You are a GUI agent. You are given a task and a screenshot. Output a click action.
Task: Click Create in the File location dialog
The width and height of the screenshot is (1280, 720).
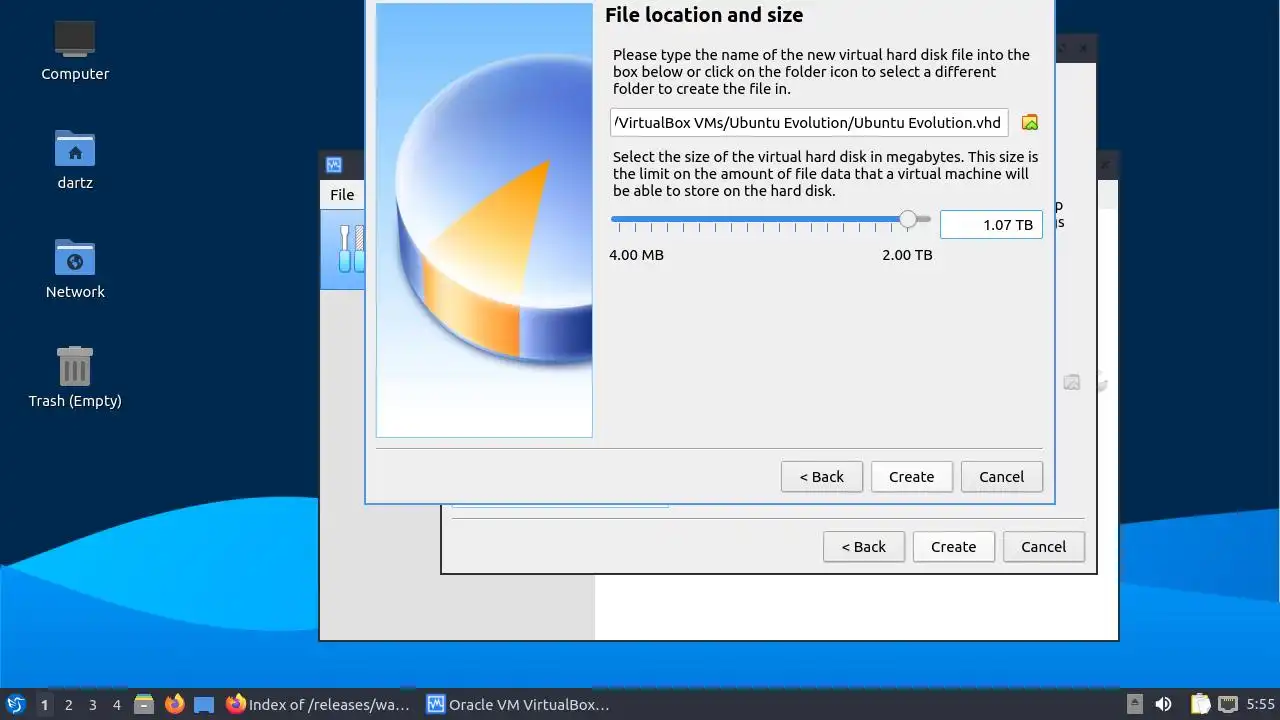tap(911, 477)
